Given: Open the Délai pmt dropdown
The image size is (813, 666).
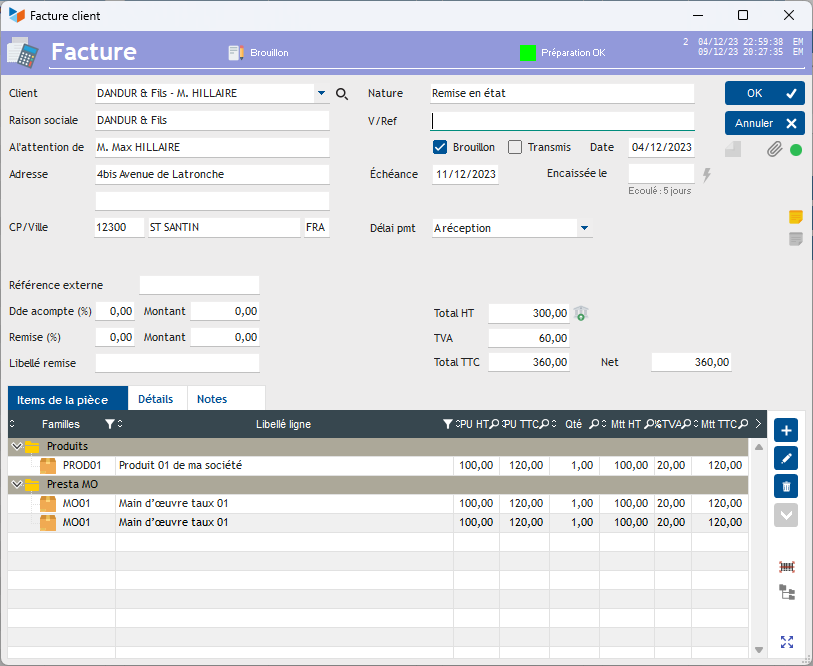Looking at the screenshot, I should [x=584, y=228].
